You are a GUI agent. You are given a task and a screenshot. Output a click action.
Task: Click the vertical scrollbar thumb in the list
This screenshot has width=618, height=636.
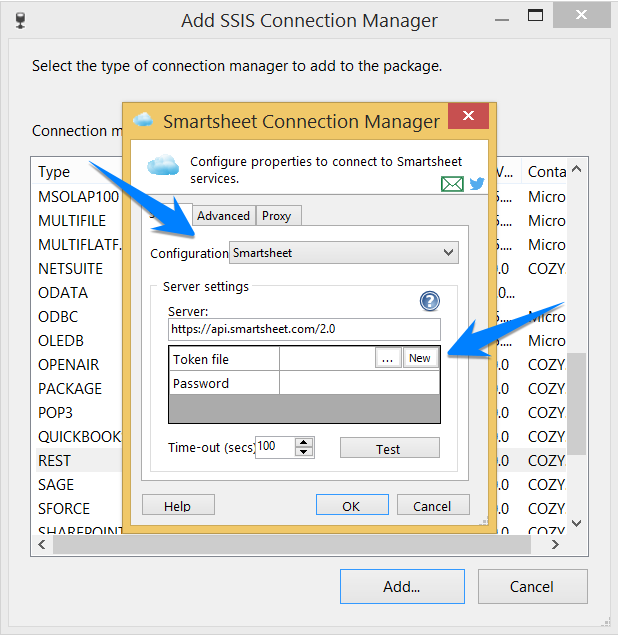click(x=576, y=404)
